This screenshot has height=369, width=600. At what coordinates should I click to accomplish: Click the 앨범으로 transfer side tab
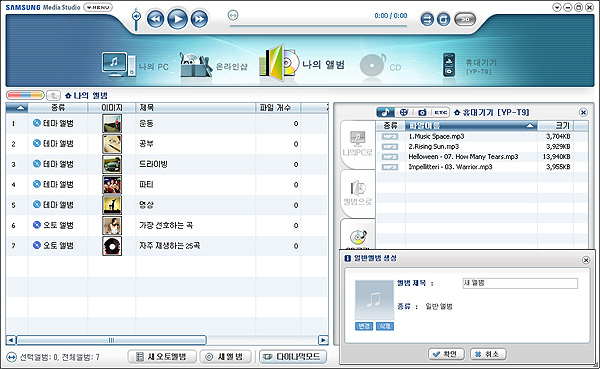point(357,193)
